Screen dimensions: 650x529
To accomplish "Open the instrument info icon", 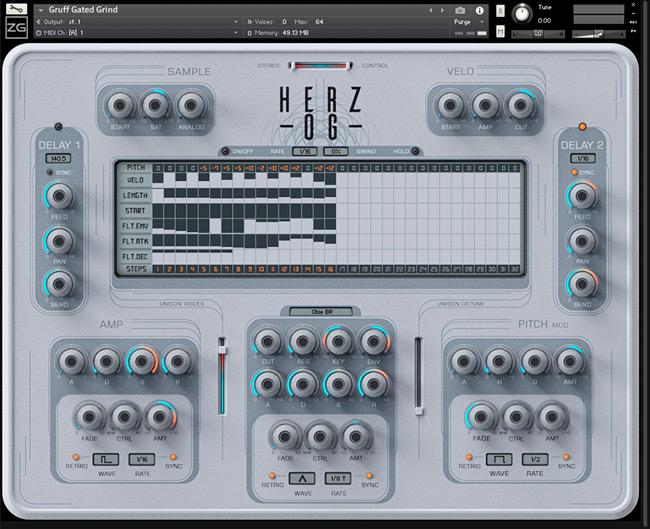I will tap(479, 9).
